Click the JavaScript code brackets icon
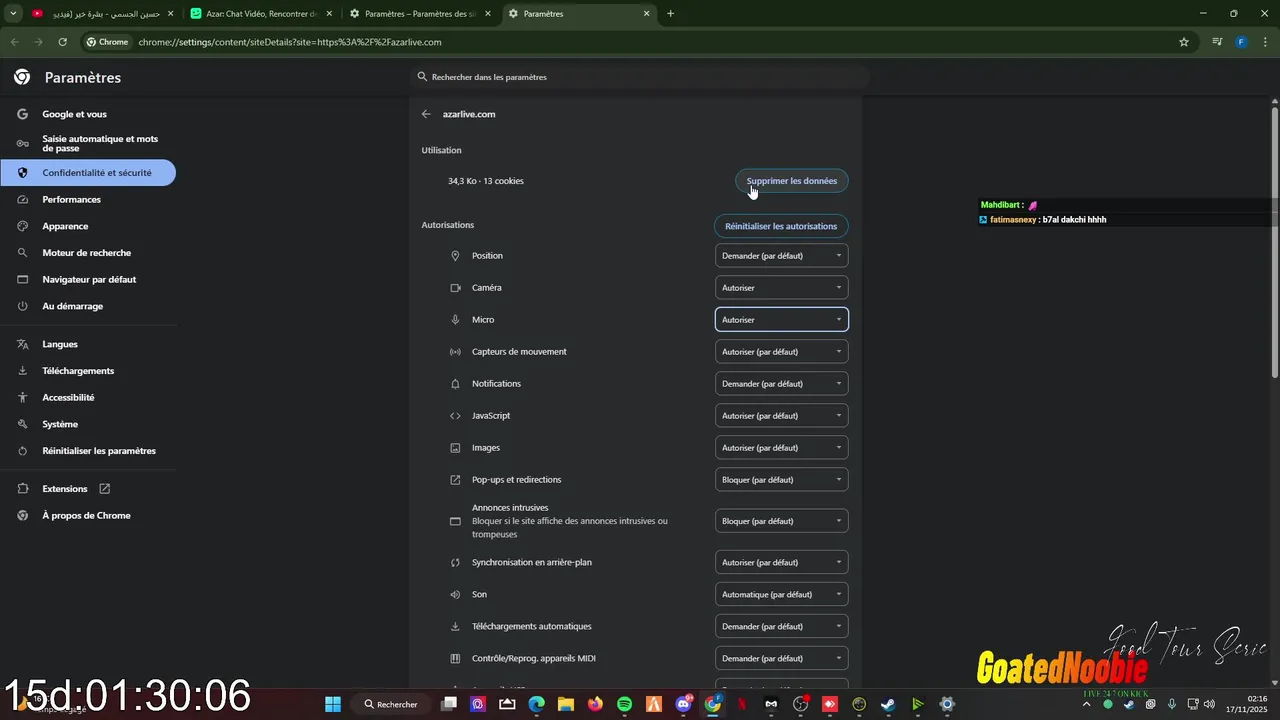 455,416
